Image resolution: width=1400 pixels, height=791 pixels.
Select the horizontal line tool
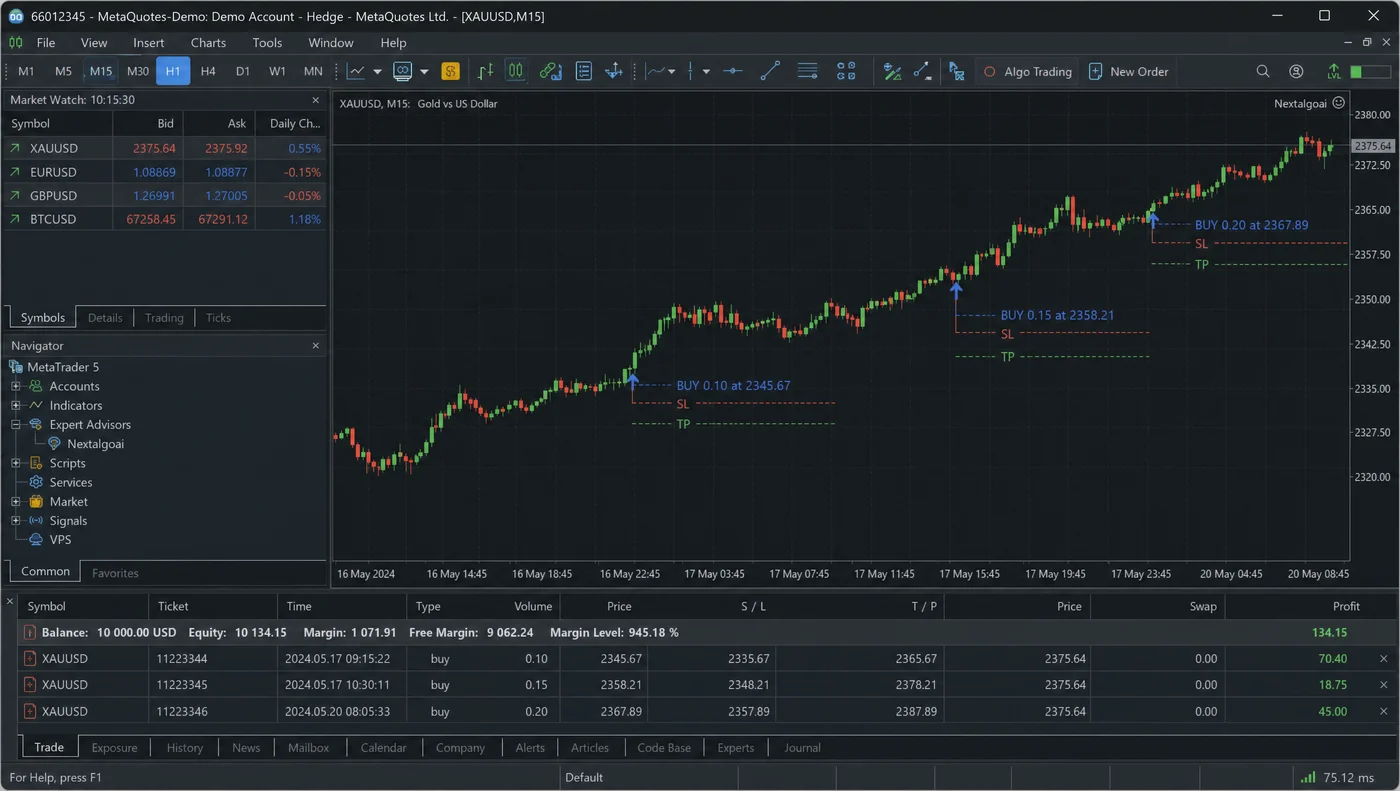pyautogui.click(x=733, y=71)
